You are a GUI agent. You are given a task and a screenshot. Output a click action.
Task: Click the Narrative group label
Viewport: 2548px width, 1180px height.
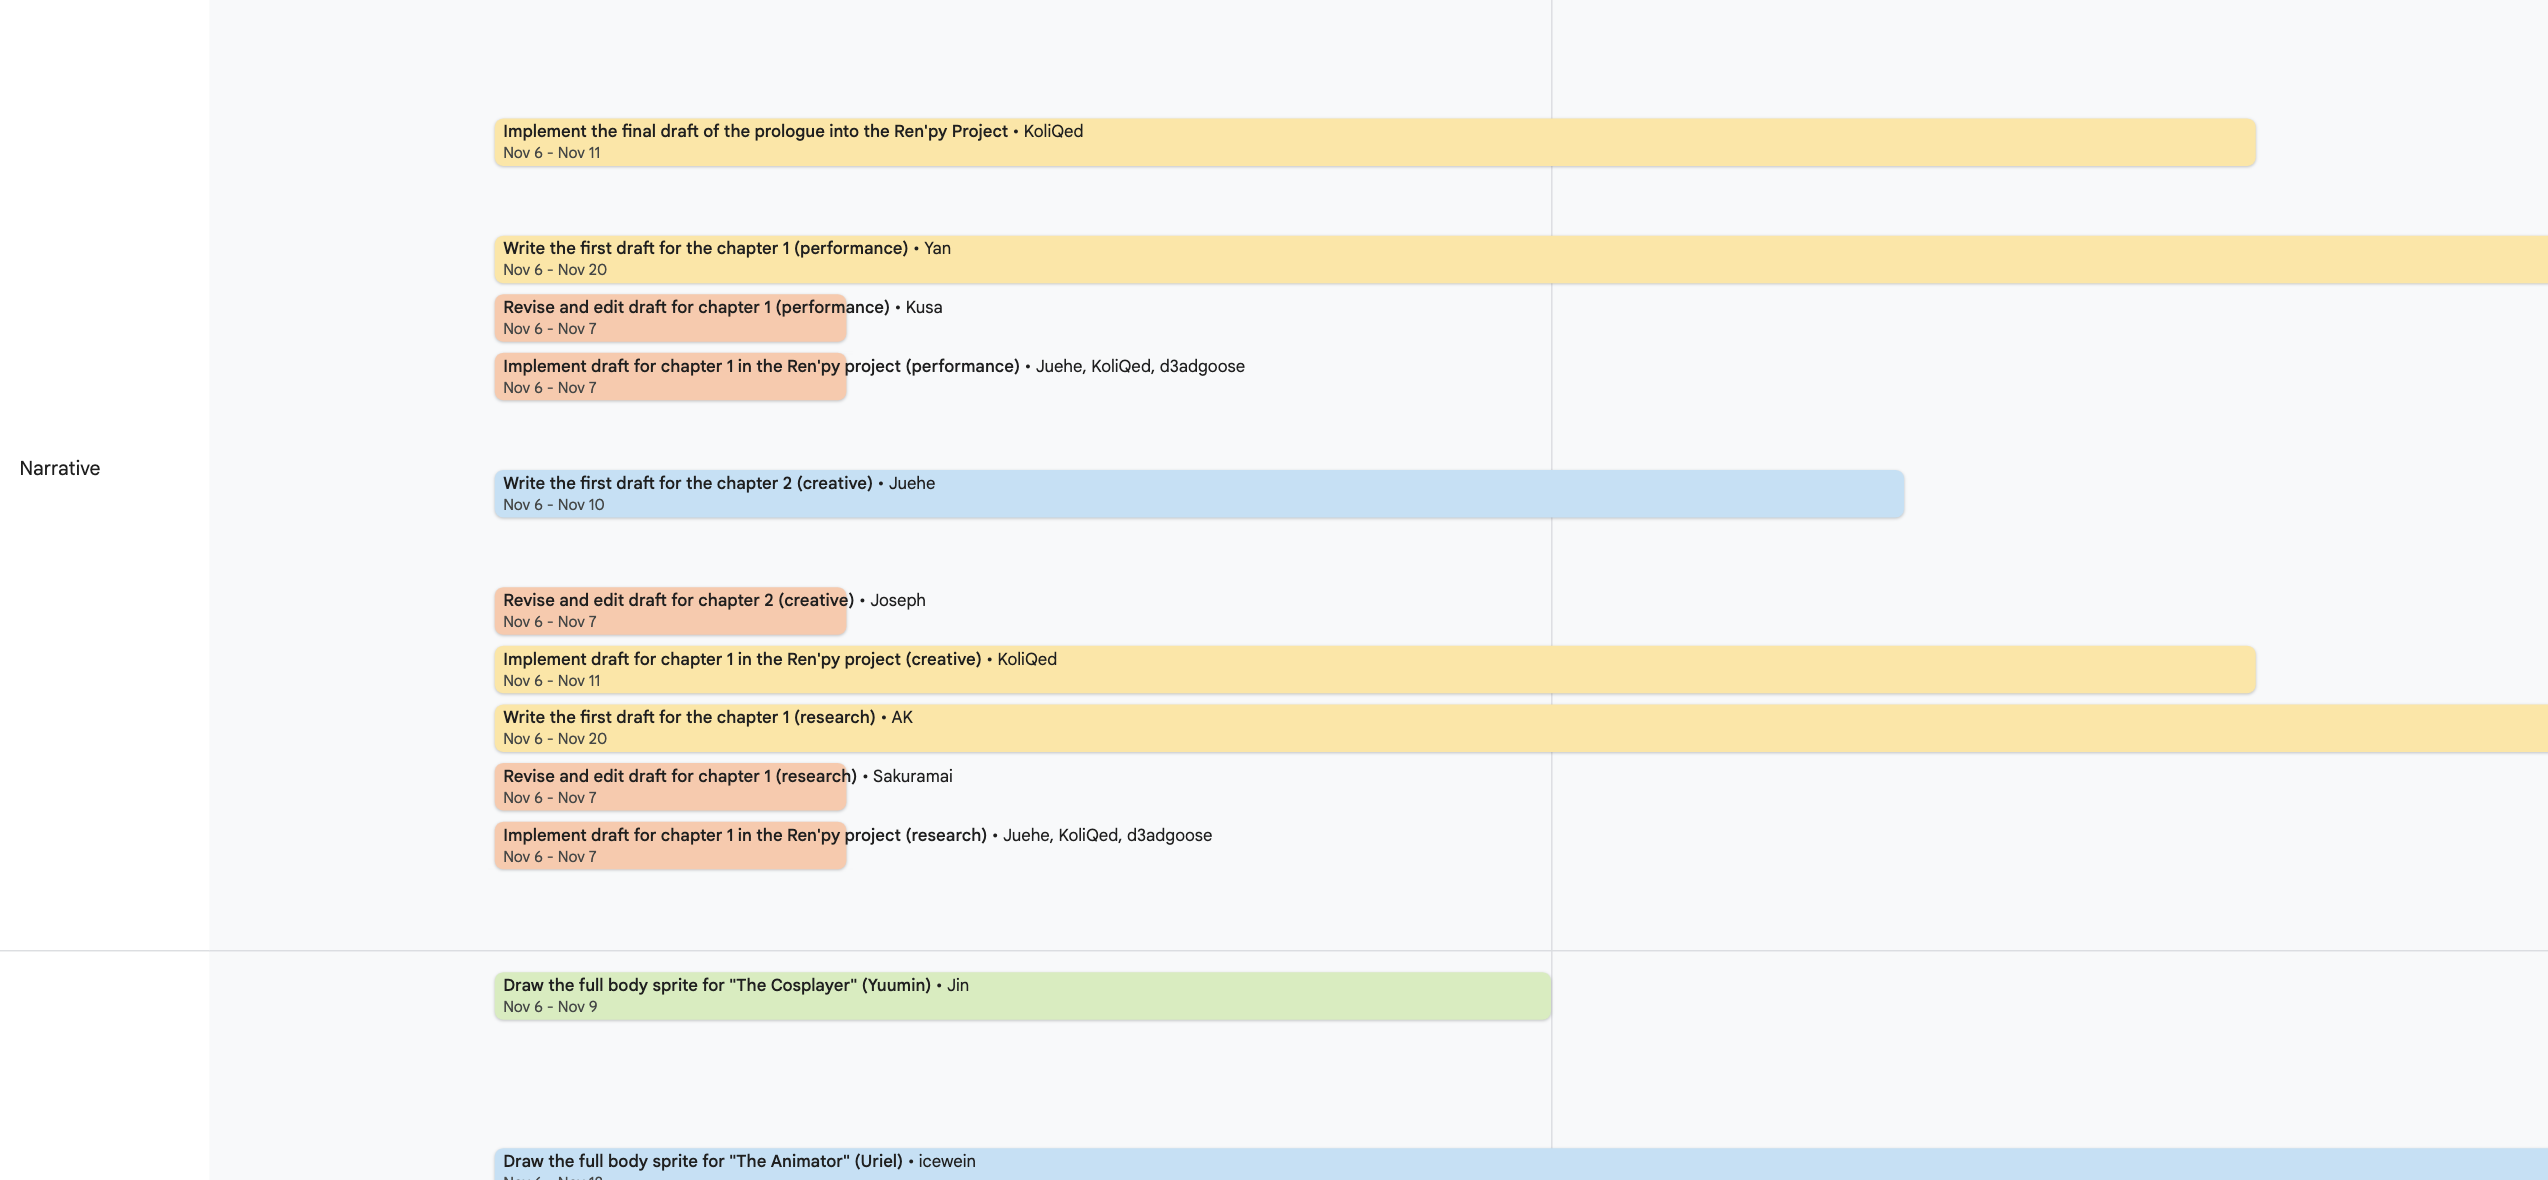[60, 468]
